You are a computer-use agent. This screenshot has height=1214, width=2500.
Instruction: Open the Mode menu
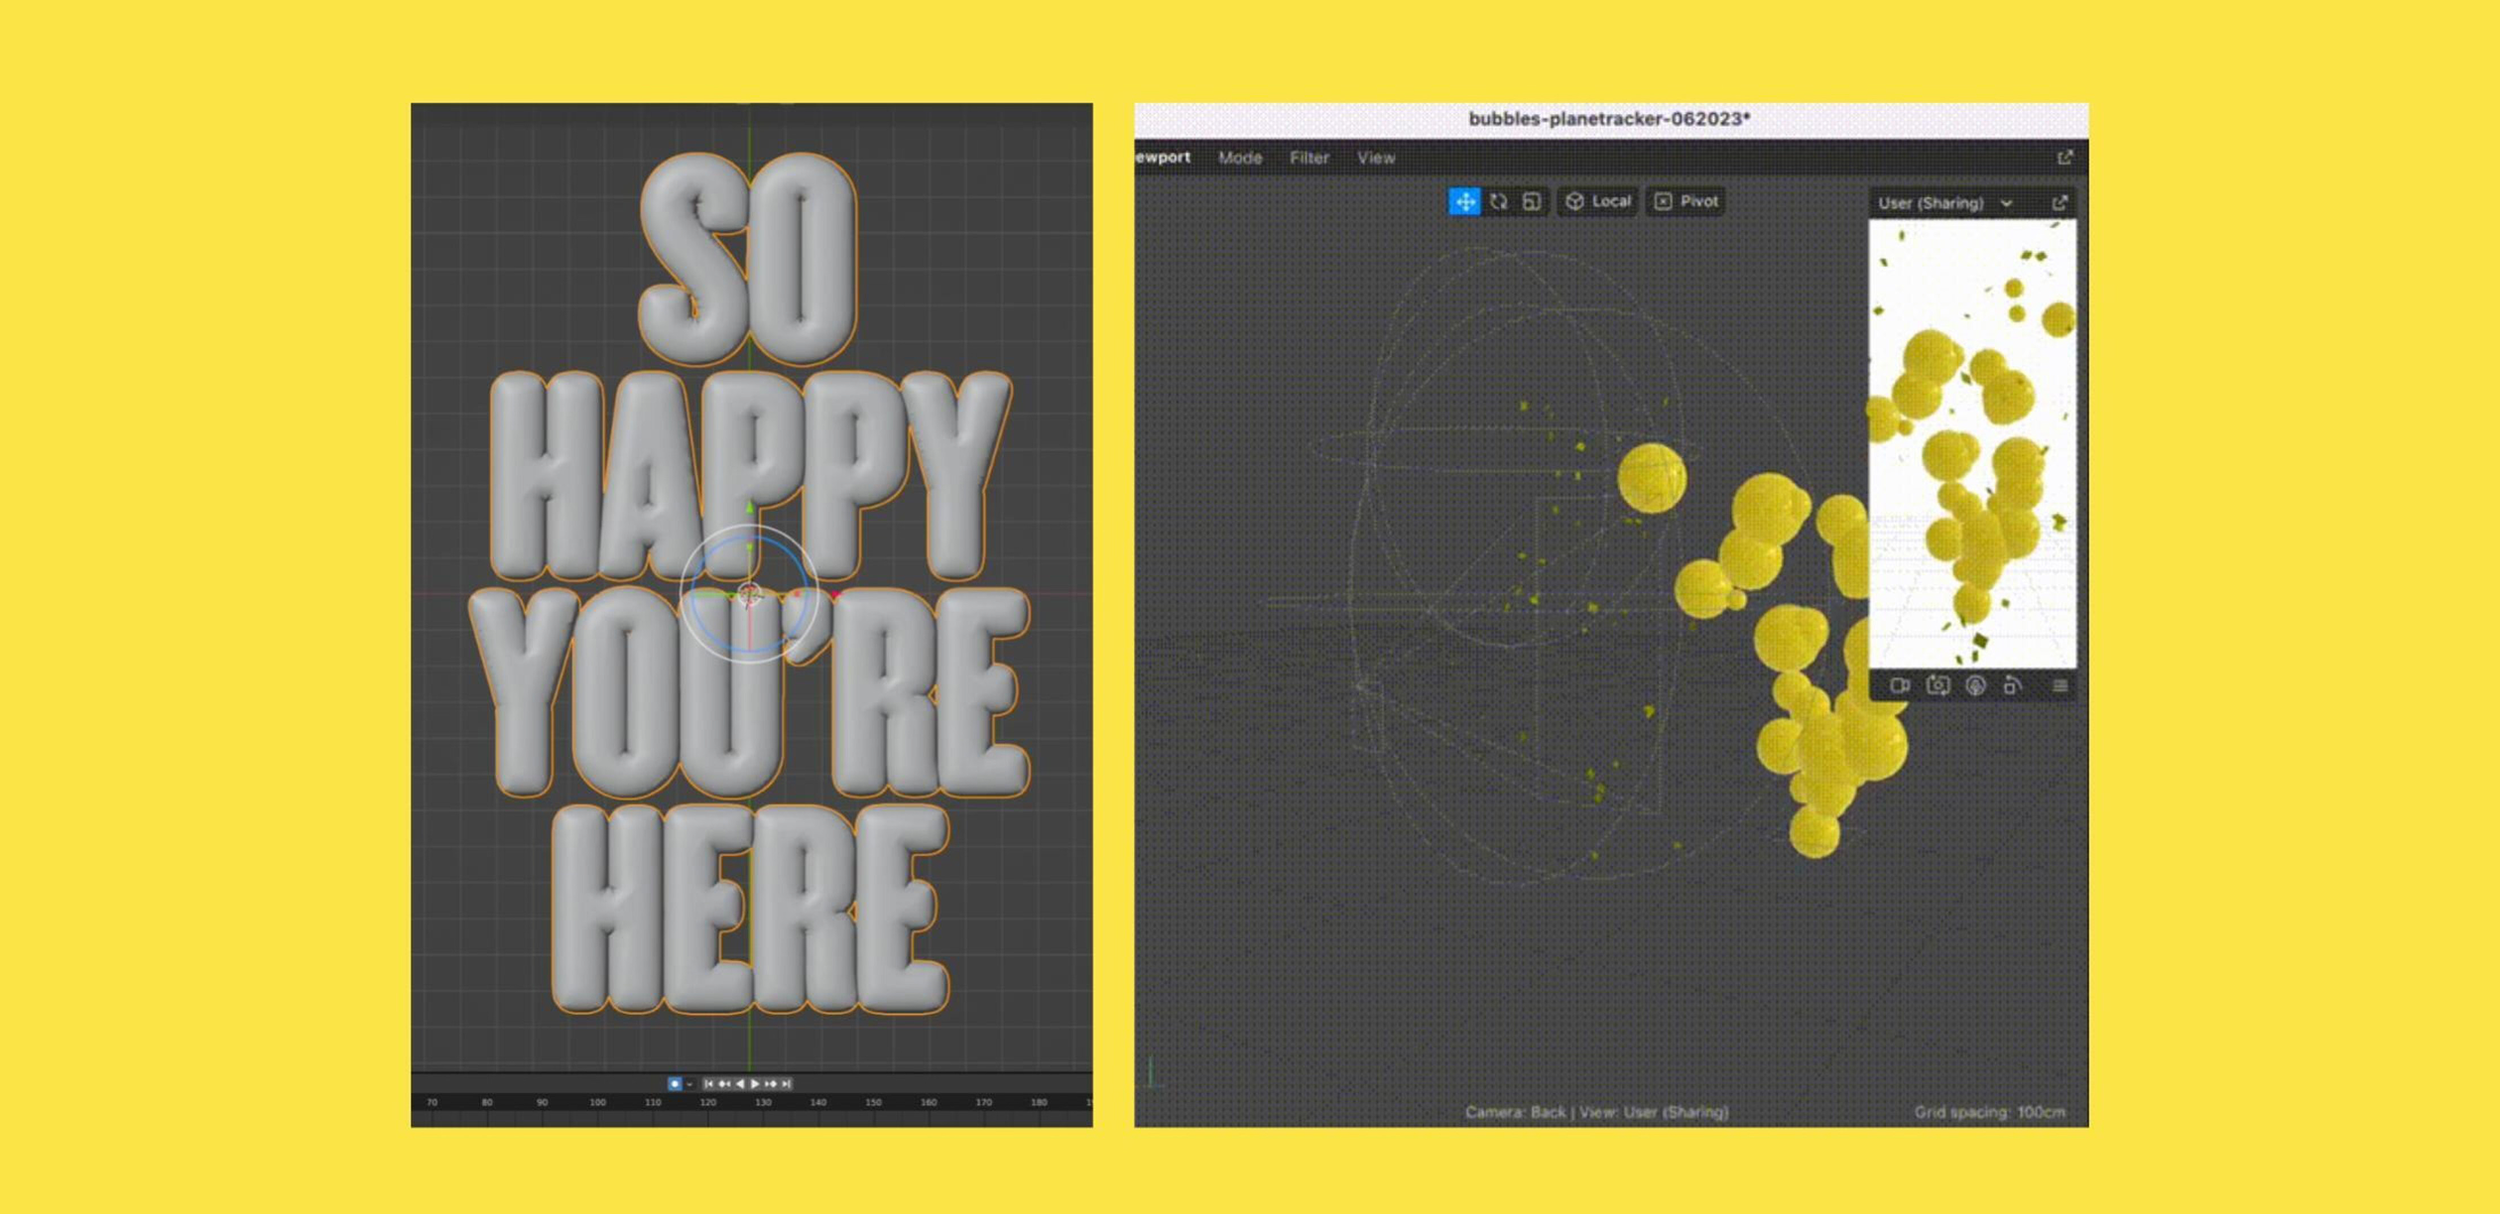[1239, 158]
